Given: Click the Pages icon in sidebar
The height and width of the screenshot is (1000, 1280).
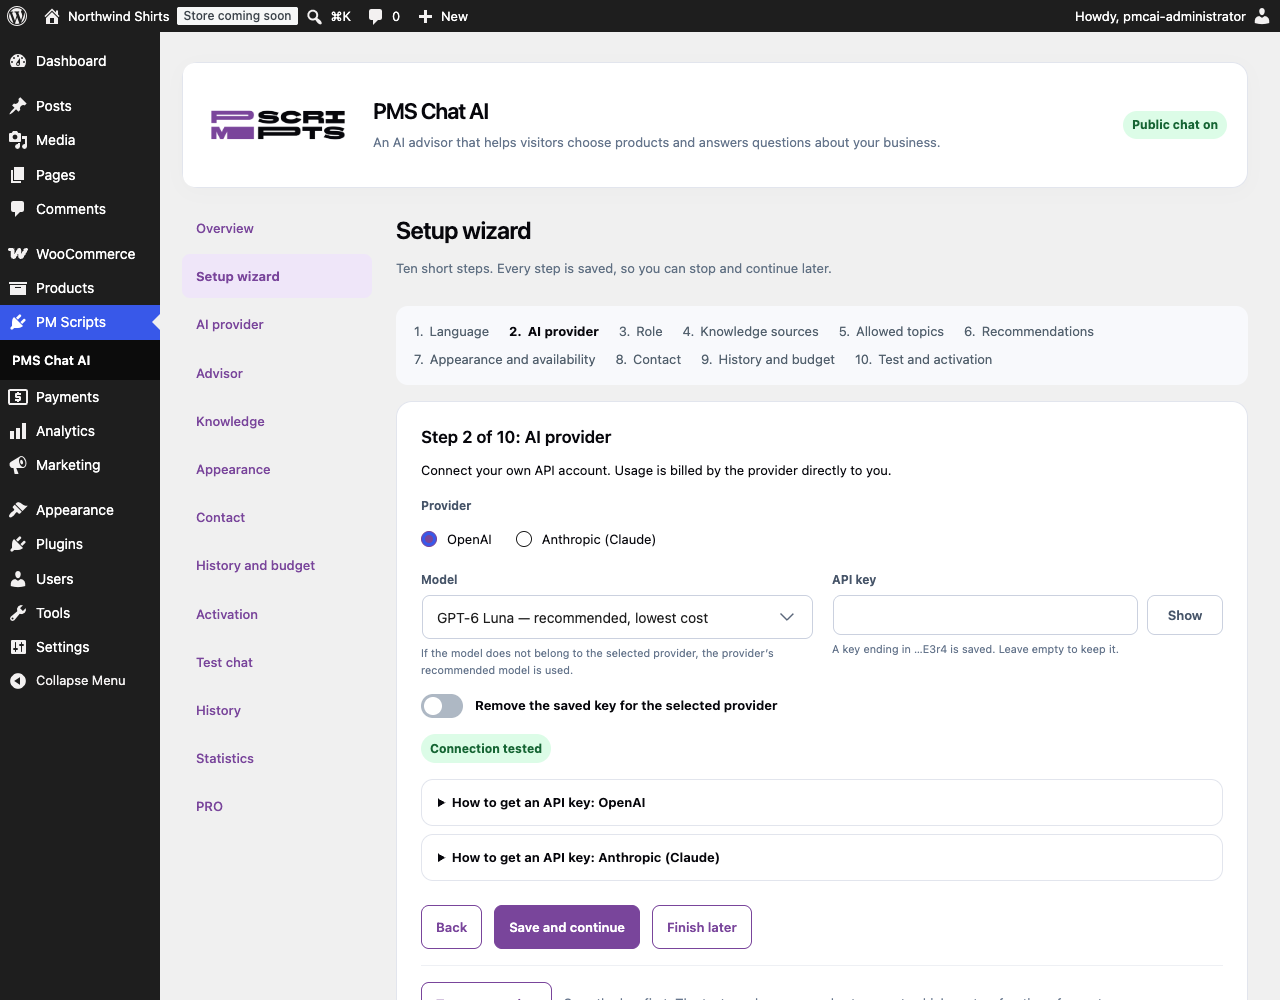Looking at the screenshot, I should 18,175.
